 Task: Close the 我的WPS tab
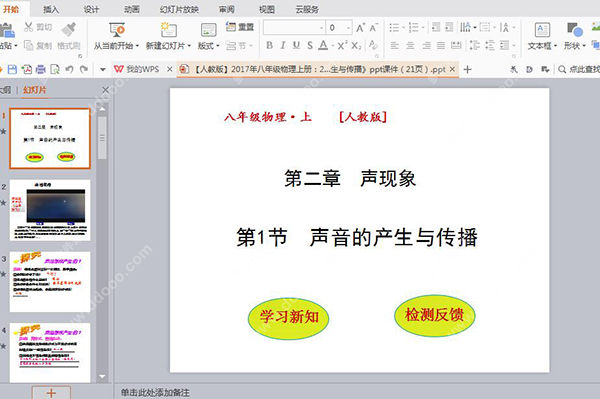(x=170, y=69)
